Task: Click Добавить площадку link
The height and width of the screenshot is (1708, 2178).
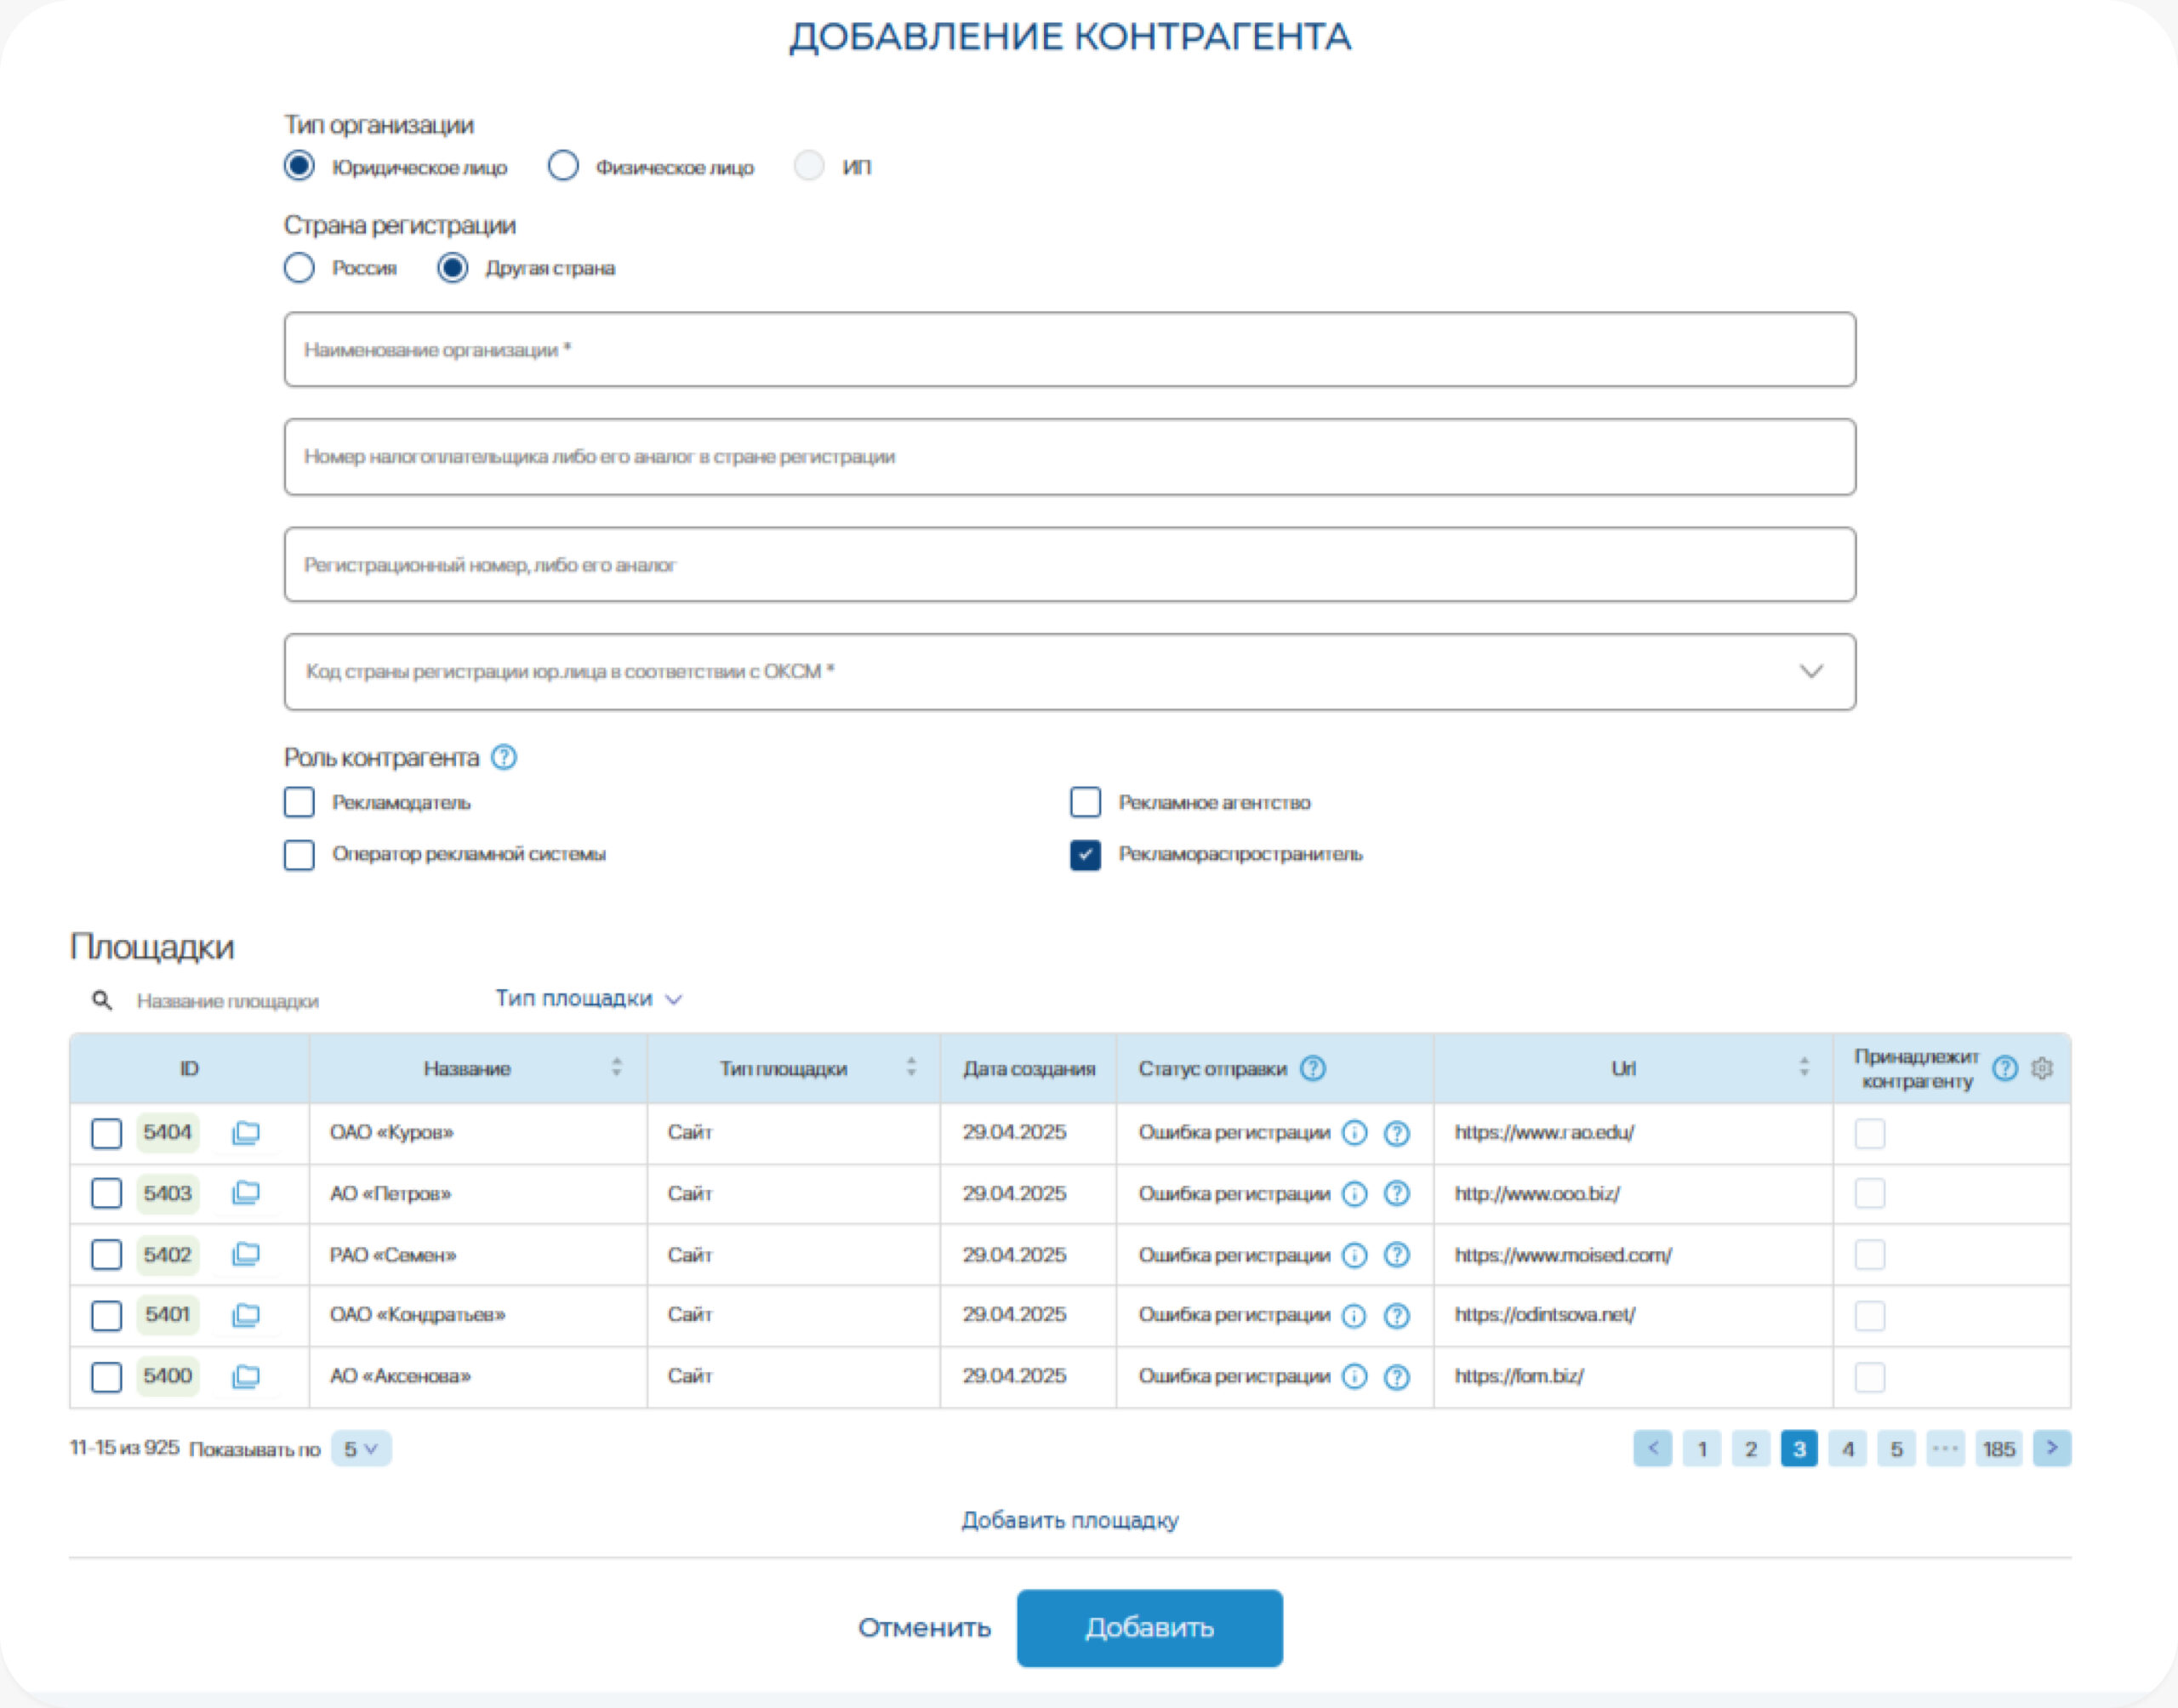Action: pos(1069,1520)
